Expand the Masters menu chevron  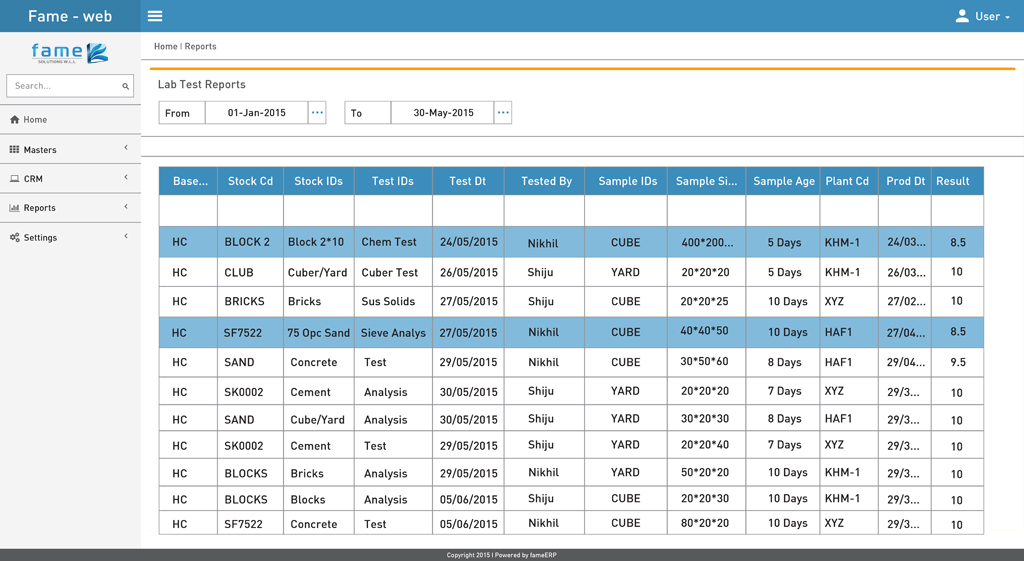(x=126, y=148)
